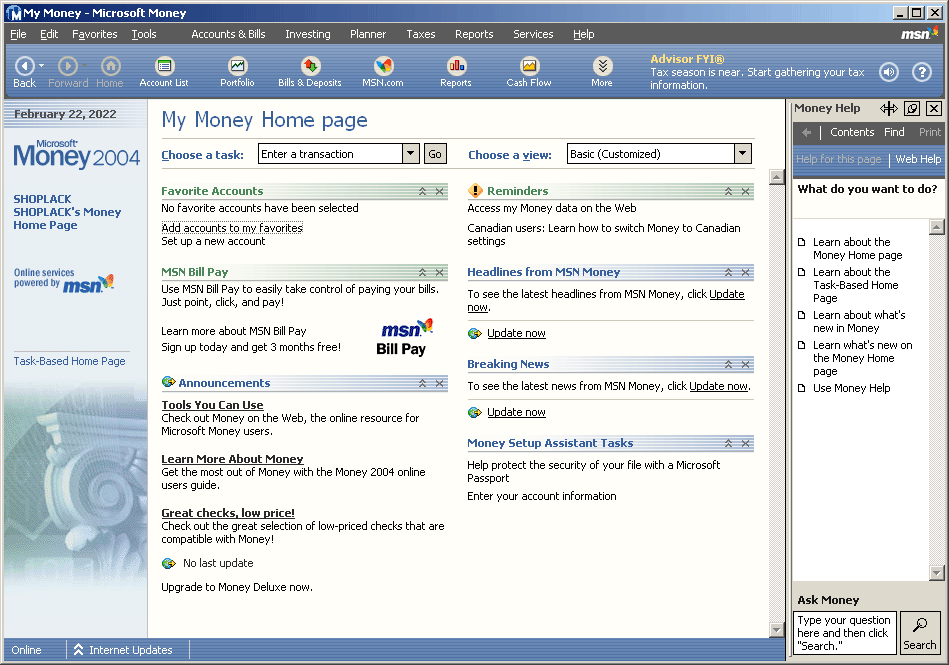Click globe icon next to No last update
Viewport: 949px width, 665px height.
(x=169, y=563)
